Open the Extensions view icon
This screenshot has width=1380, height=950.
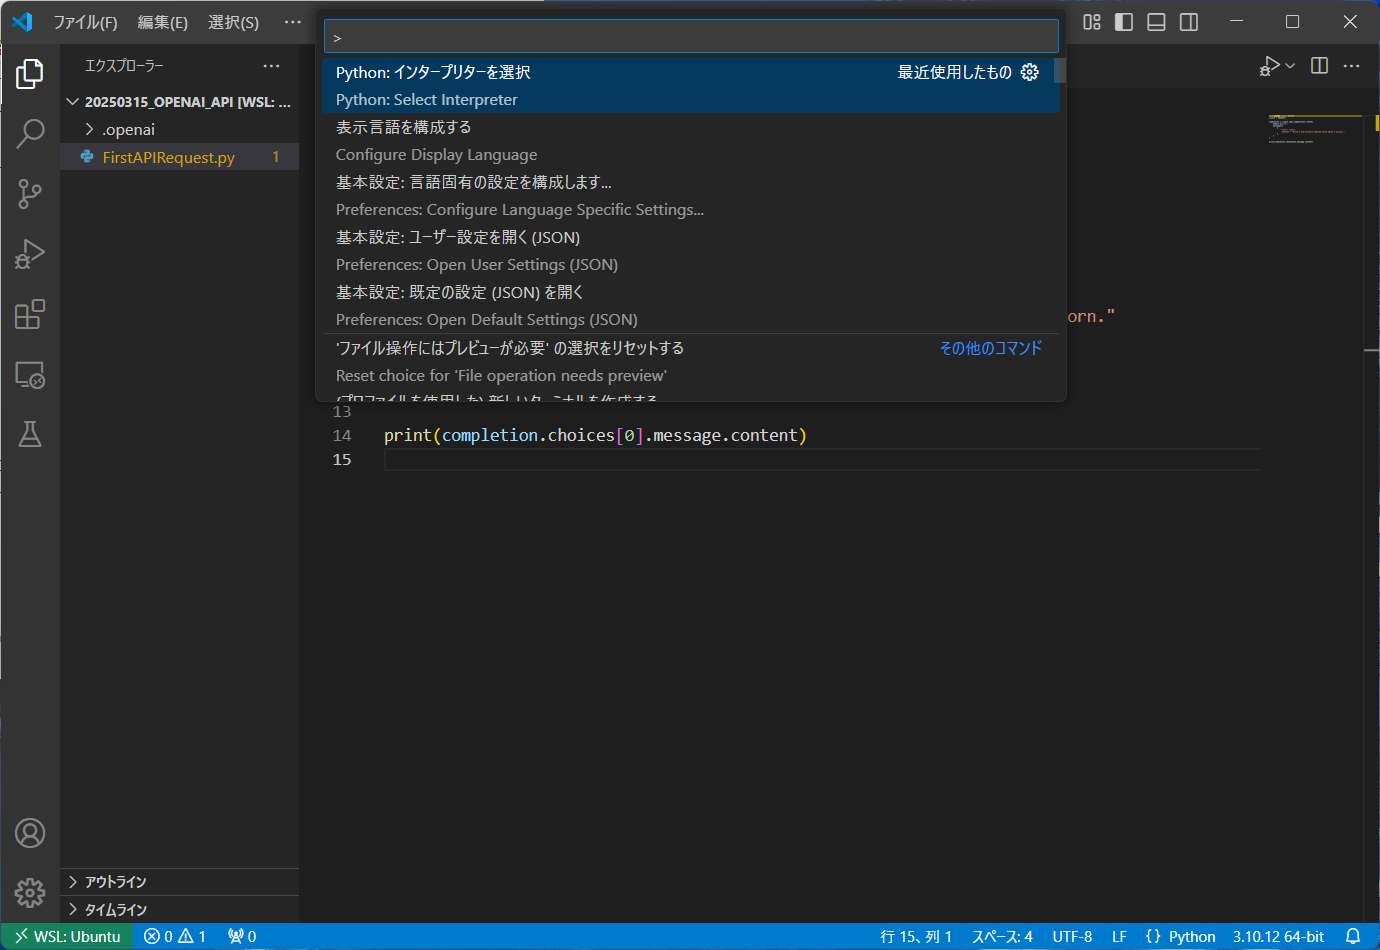pyautogui.click(x=30, y=314)
